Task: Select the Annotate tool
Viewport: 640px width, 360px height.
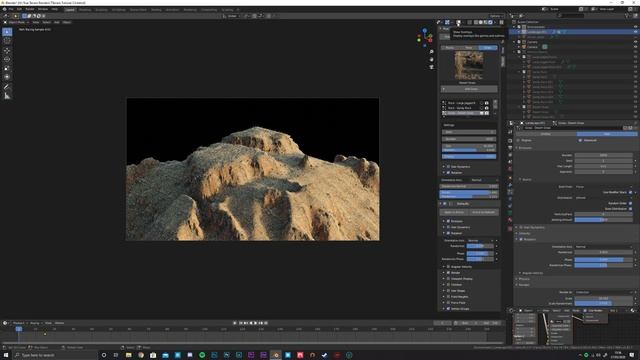Action: tap(7, 87)
